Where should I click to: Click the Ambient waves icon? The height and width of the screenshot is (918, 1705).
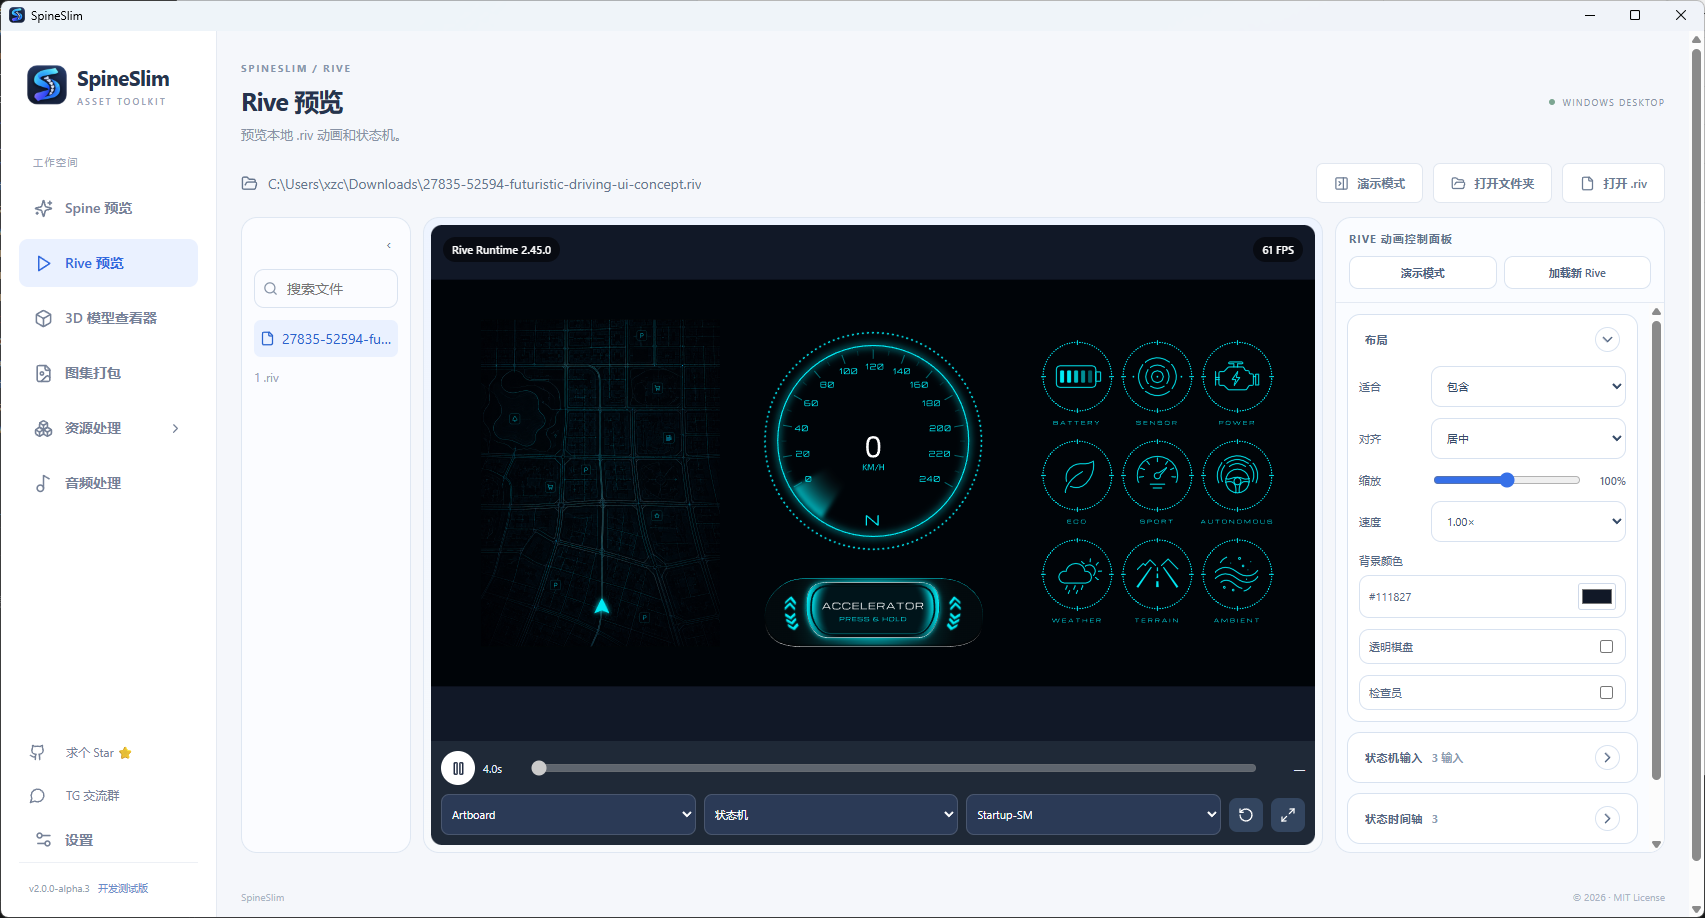[1237, 575]
